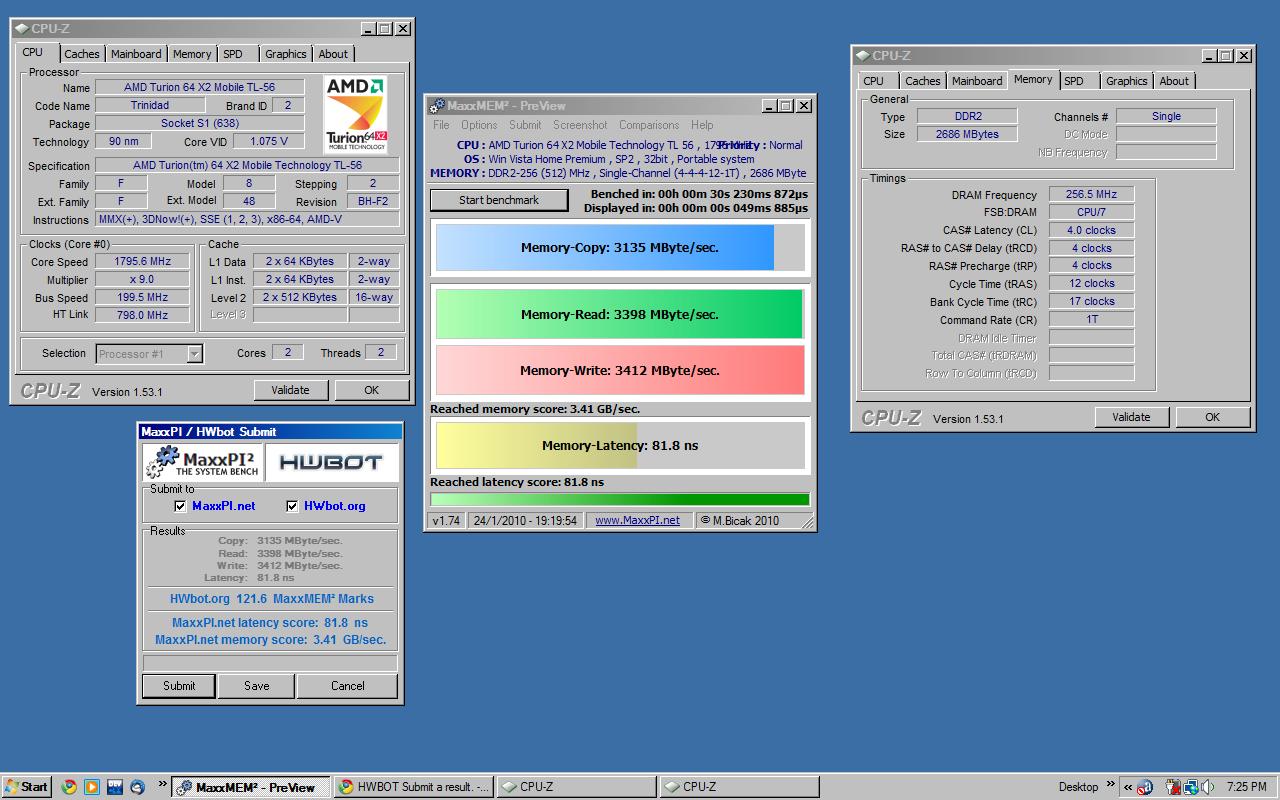The height and width of the screenshot is (800, 1280).
Task: Open Memory tab in left CPU-Z window
Action: (x=192, y=54)
